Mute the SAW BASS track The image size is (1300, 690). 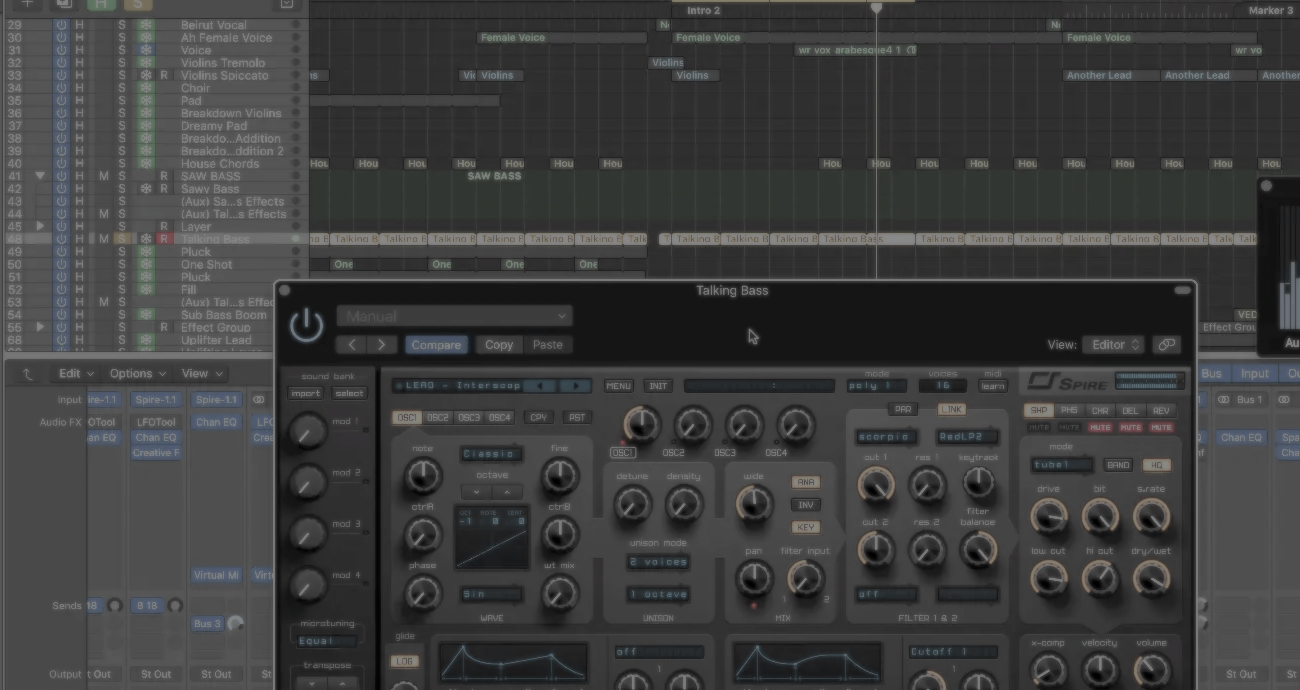coord(103,176)
